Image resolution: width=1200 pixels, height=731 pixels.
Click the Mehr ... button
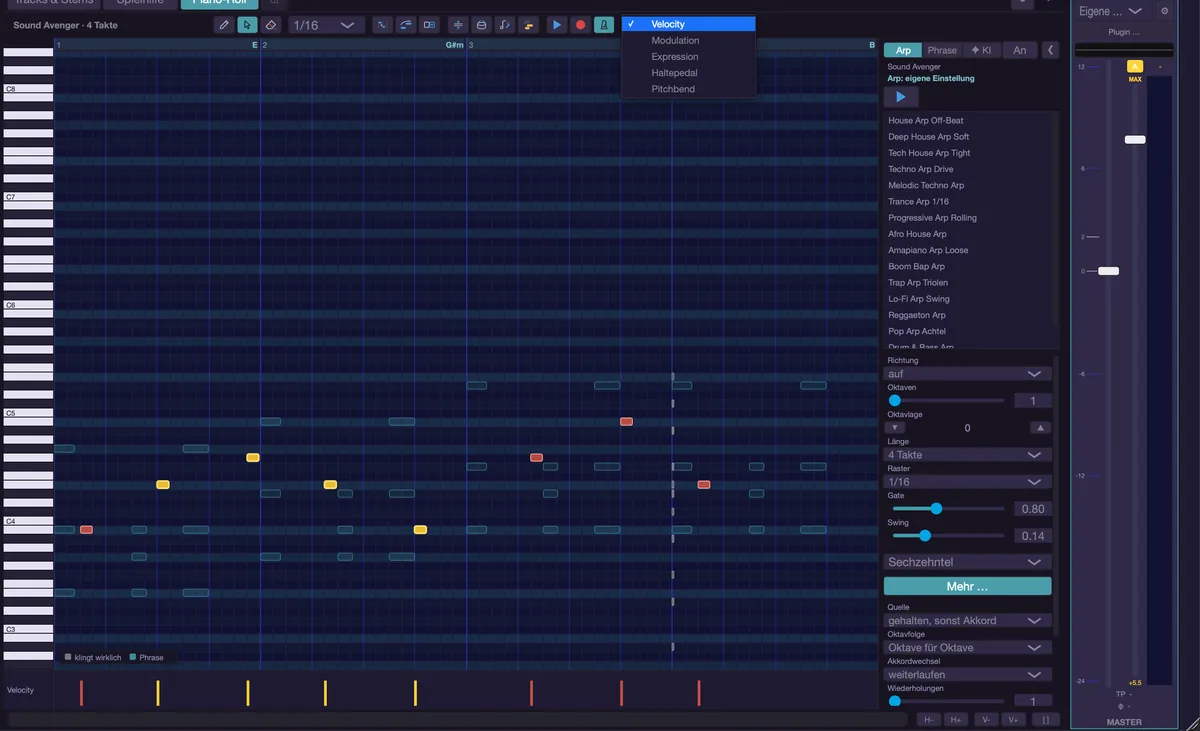[x=967, y=587]
